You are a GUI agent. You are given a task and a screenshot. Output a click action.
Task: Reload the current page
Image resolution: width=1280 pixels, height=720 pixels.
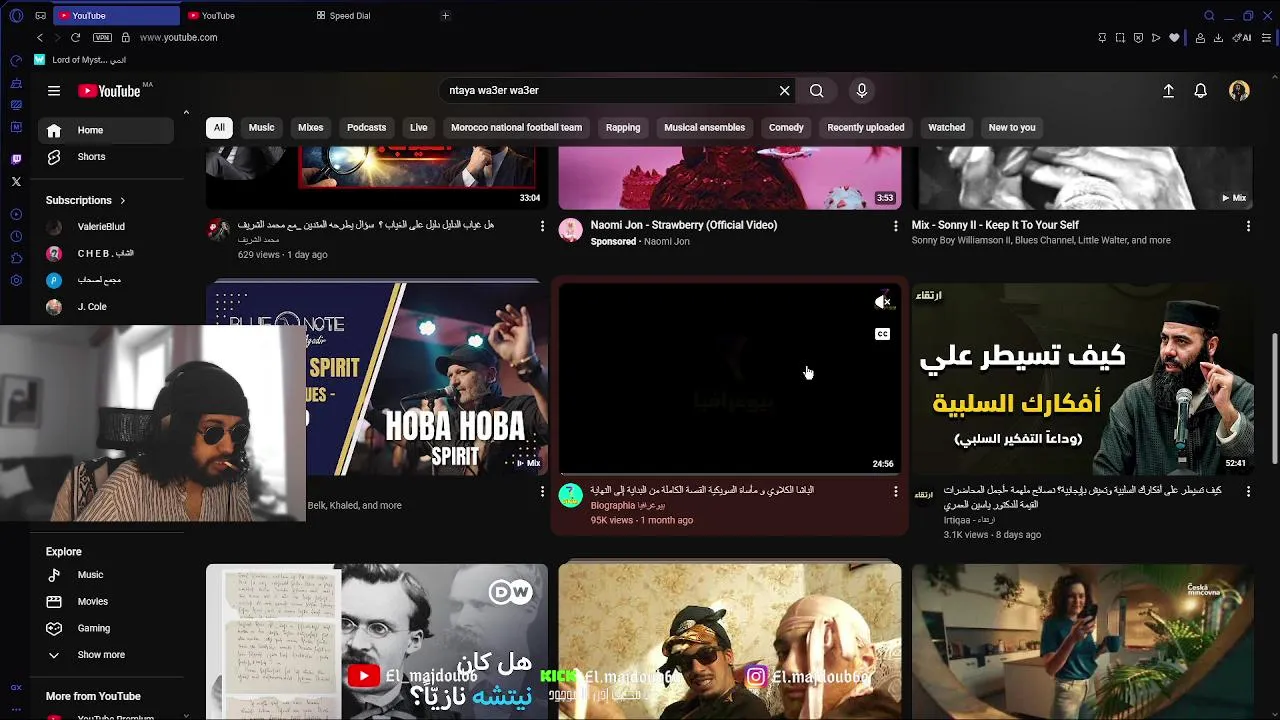point(75,37)
